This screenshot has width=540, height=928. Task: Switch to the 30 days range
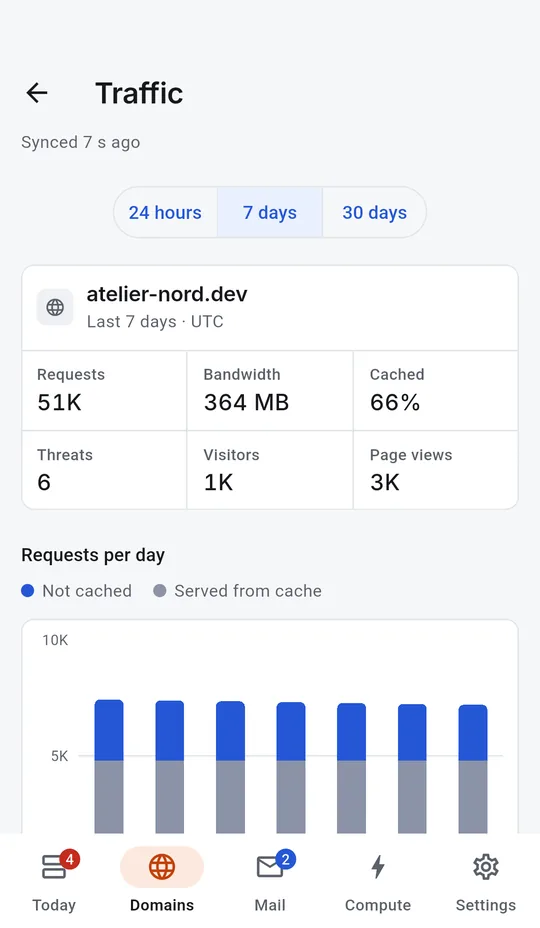(374, 212)
